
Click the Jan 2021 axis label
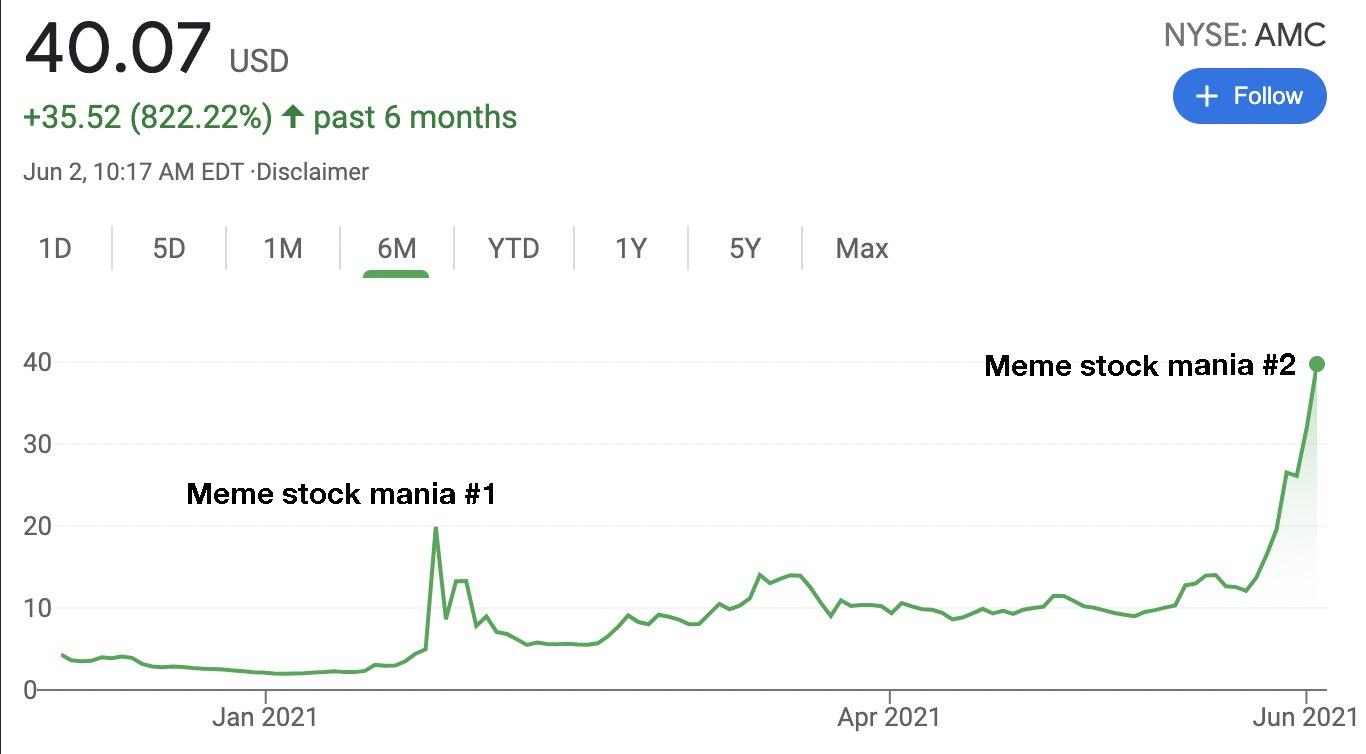(265, 717)
